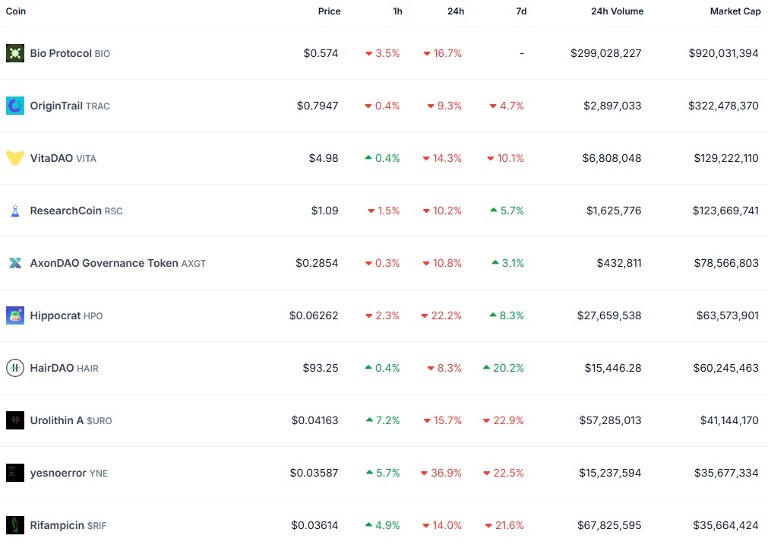The height and width of the screenshot is (545, 770).
Task: Click the Hippocrat coin icon
Action: click(x=15, y=316)
